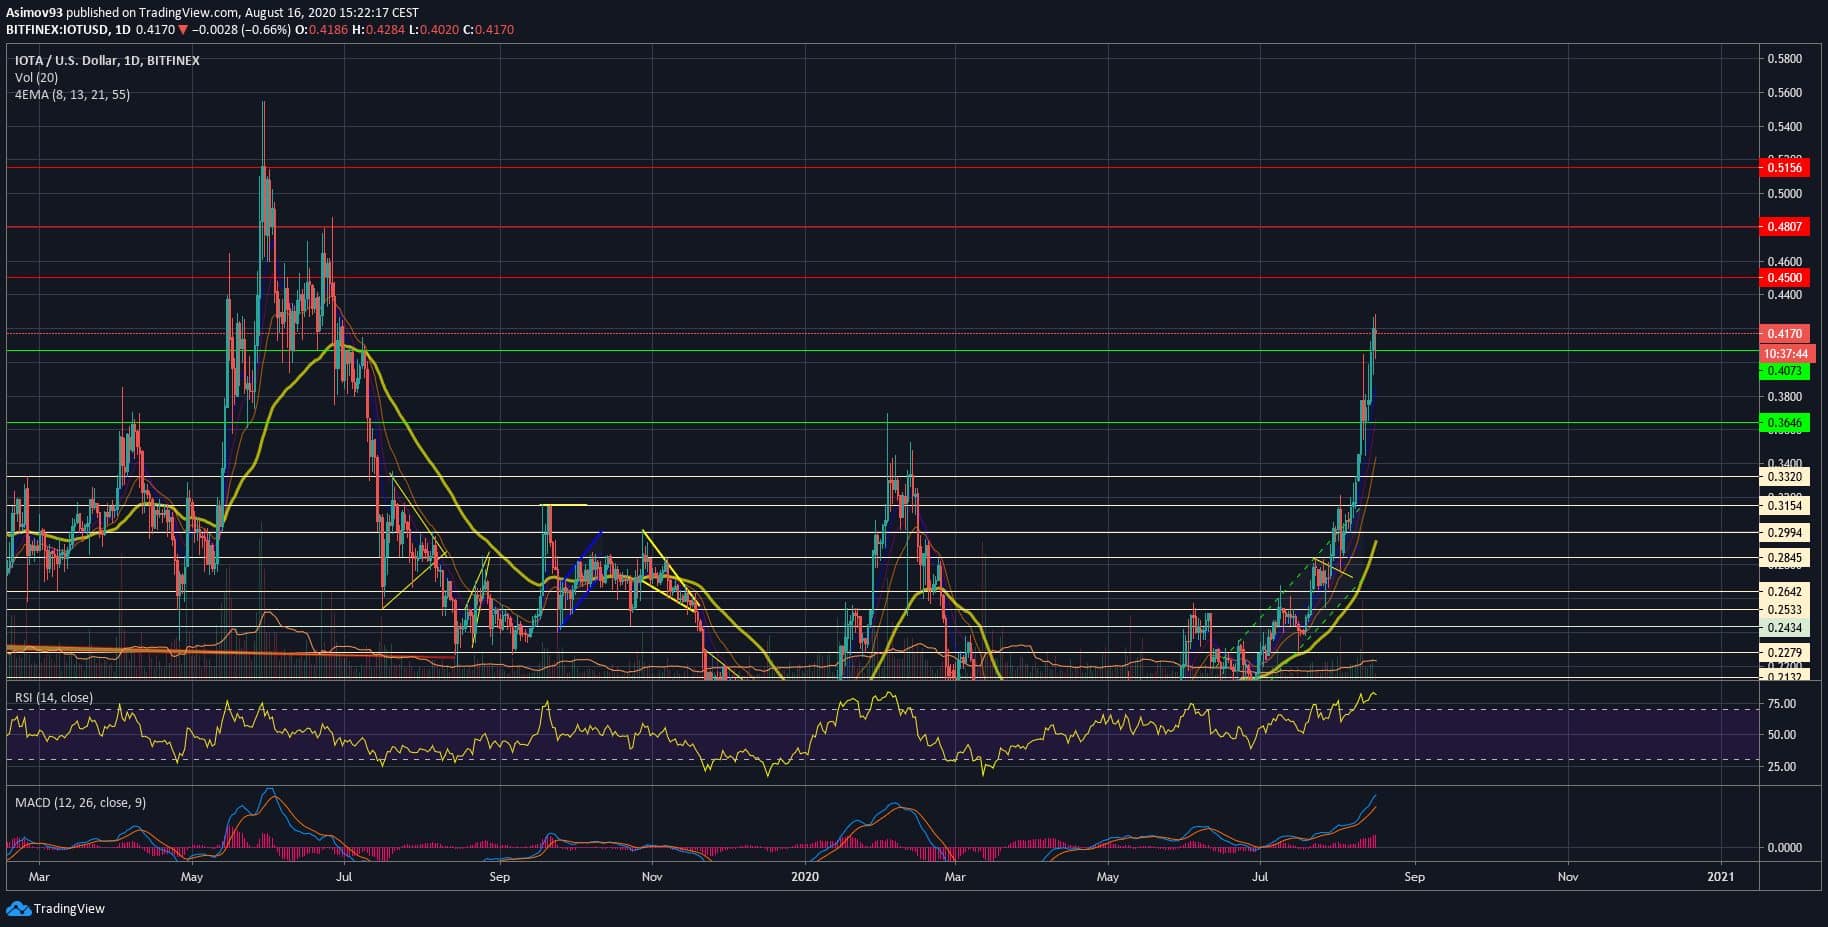This screenshot has height=927, width=1828.
Task: Open the 4EMA (8, 13, 21, 55) legend
Action: coord(72,94)
